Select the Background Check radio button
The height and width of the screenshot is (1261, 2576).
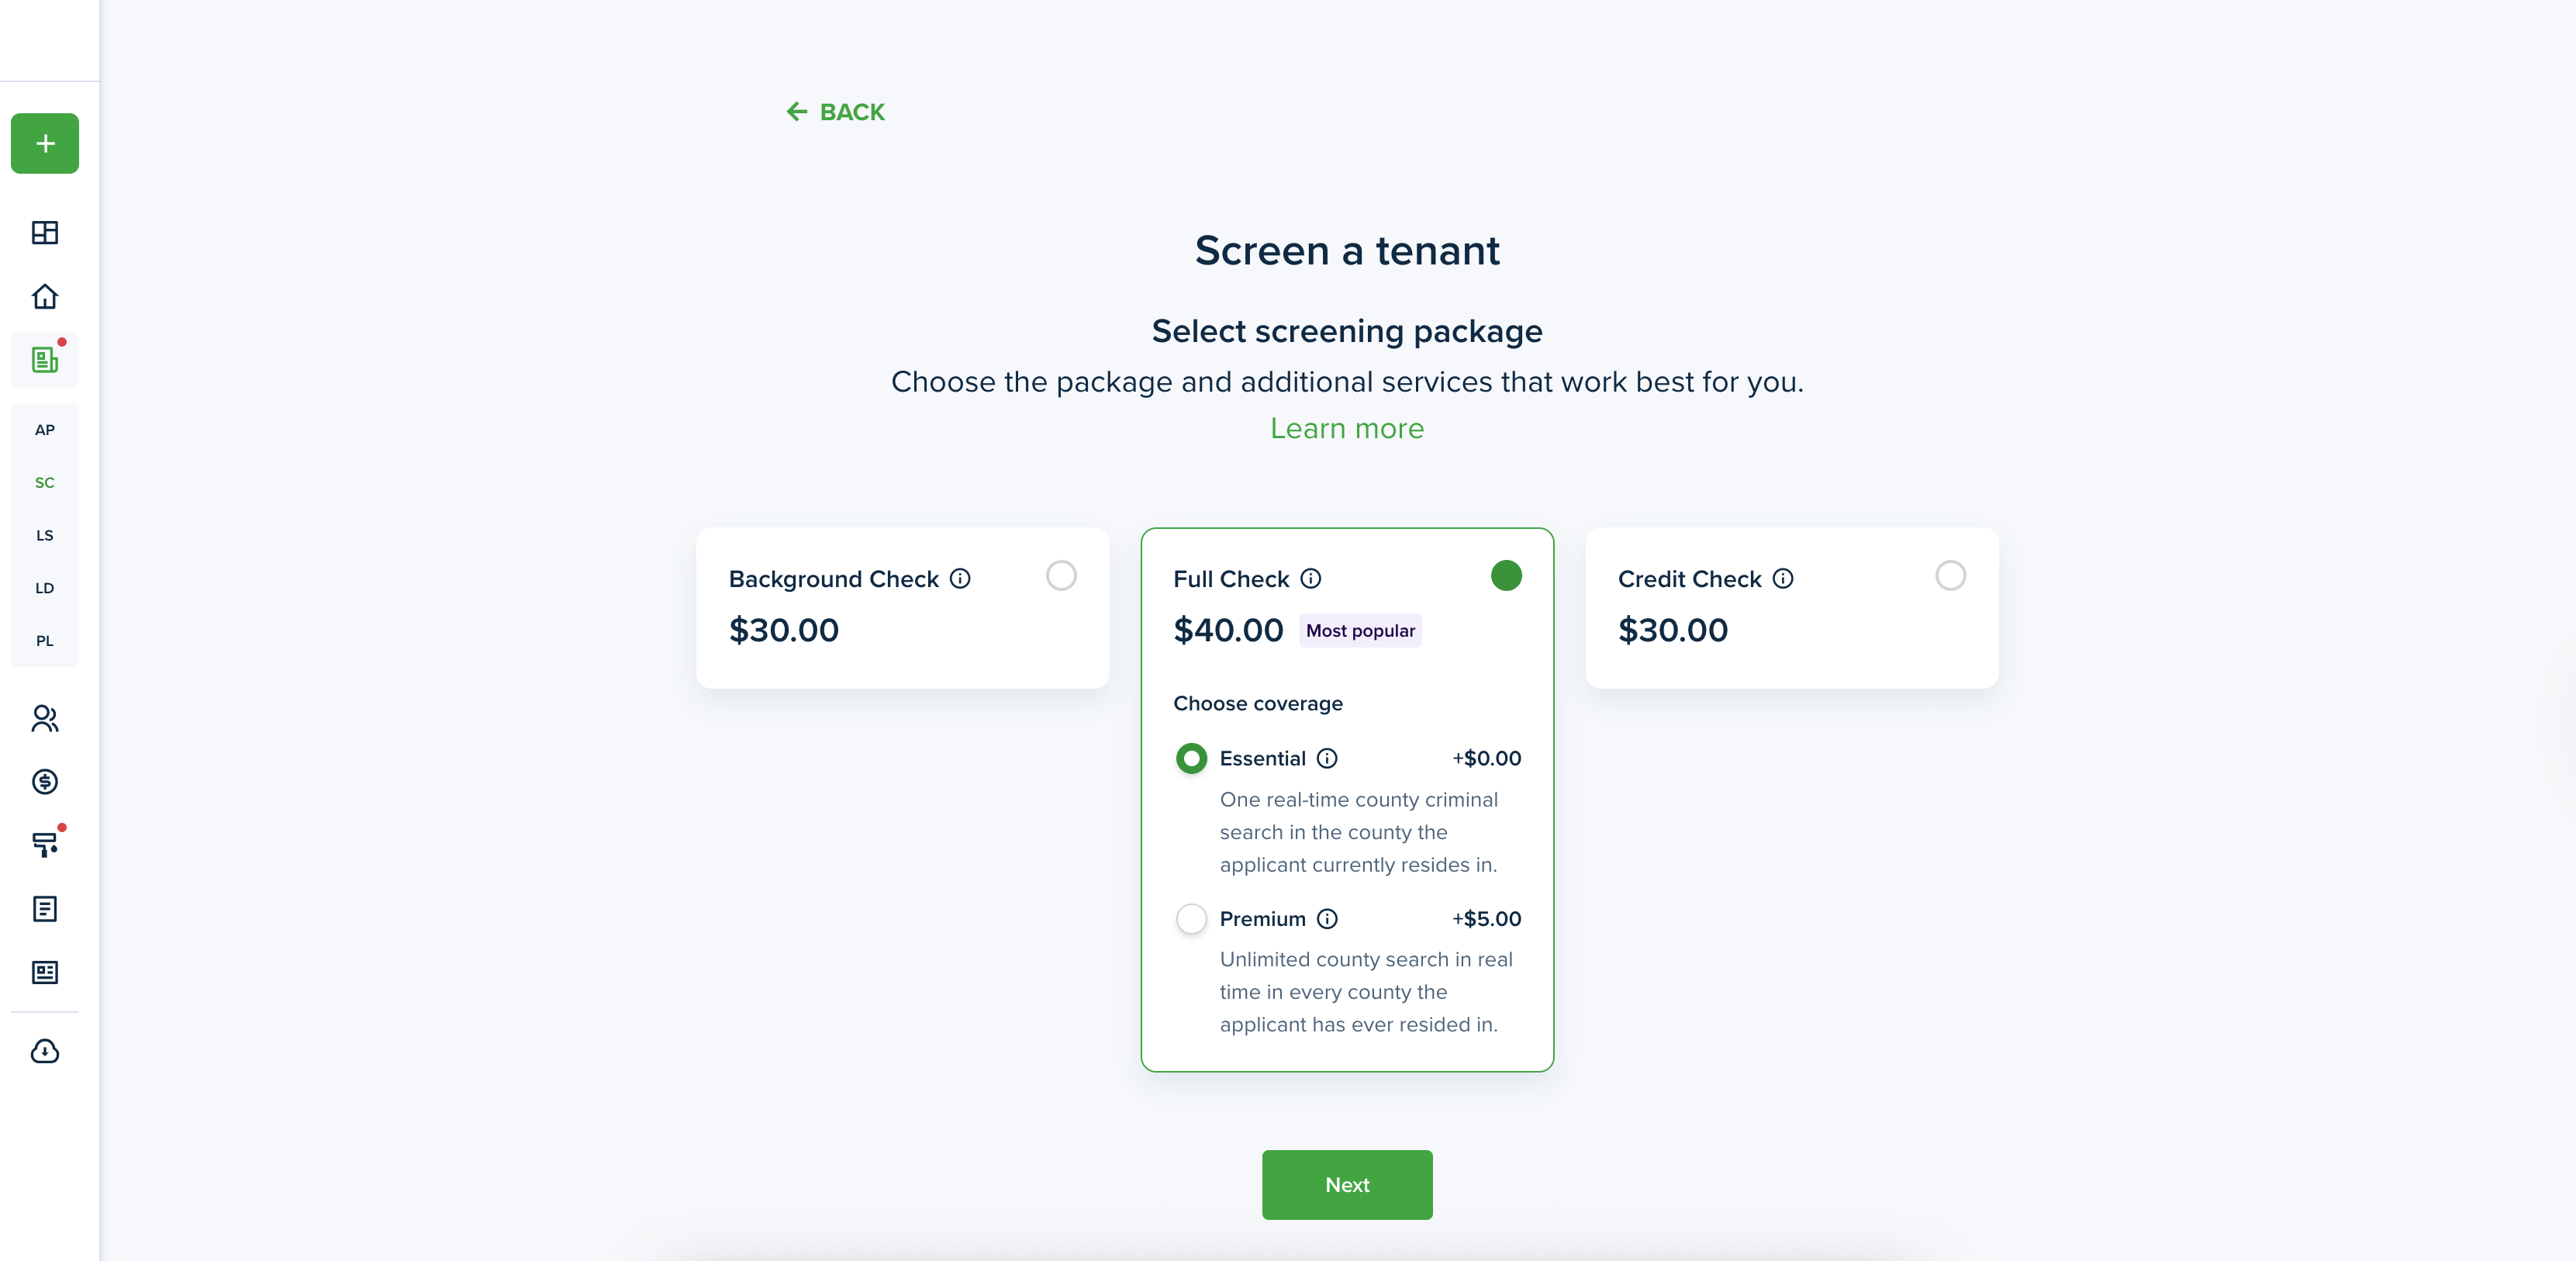[1061, 576]
